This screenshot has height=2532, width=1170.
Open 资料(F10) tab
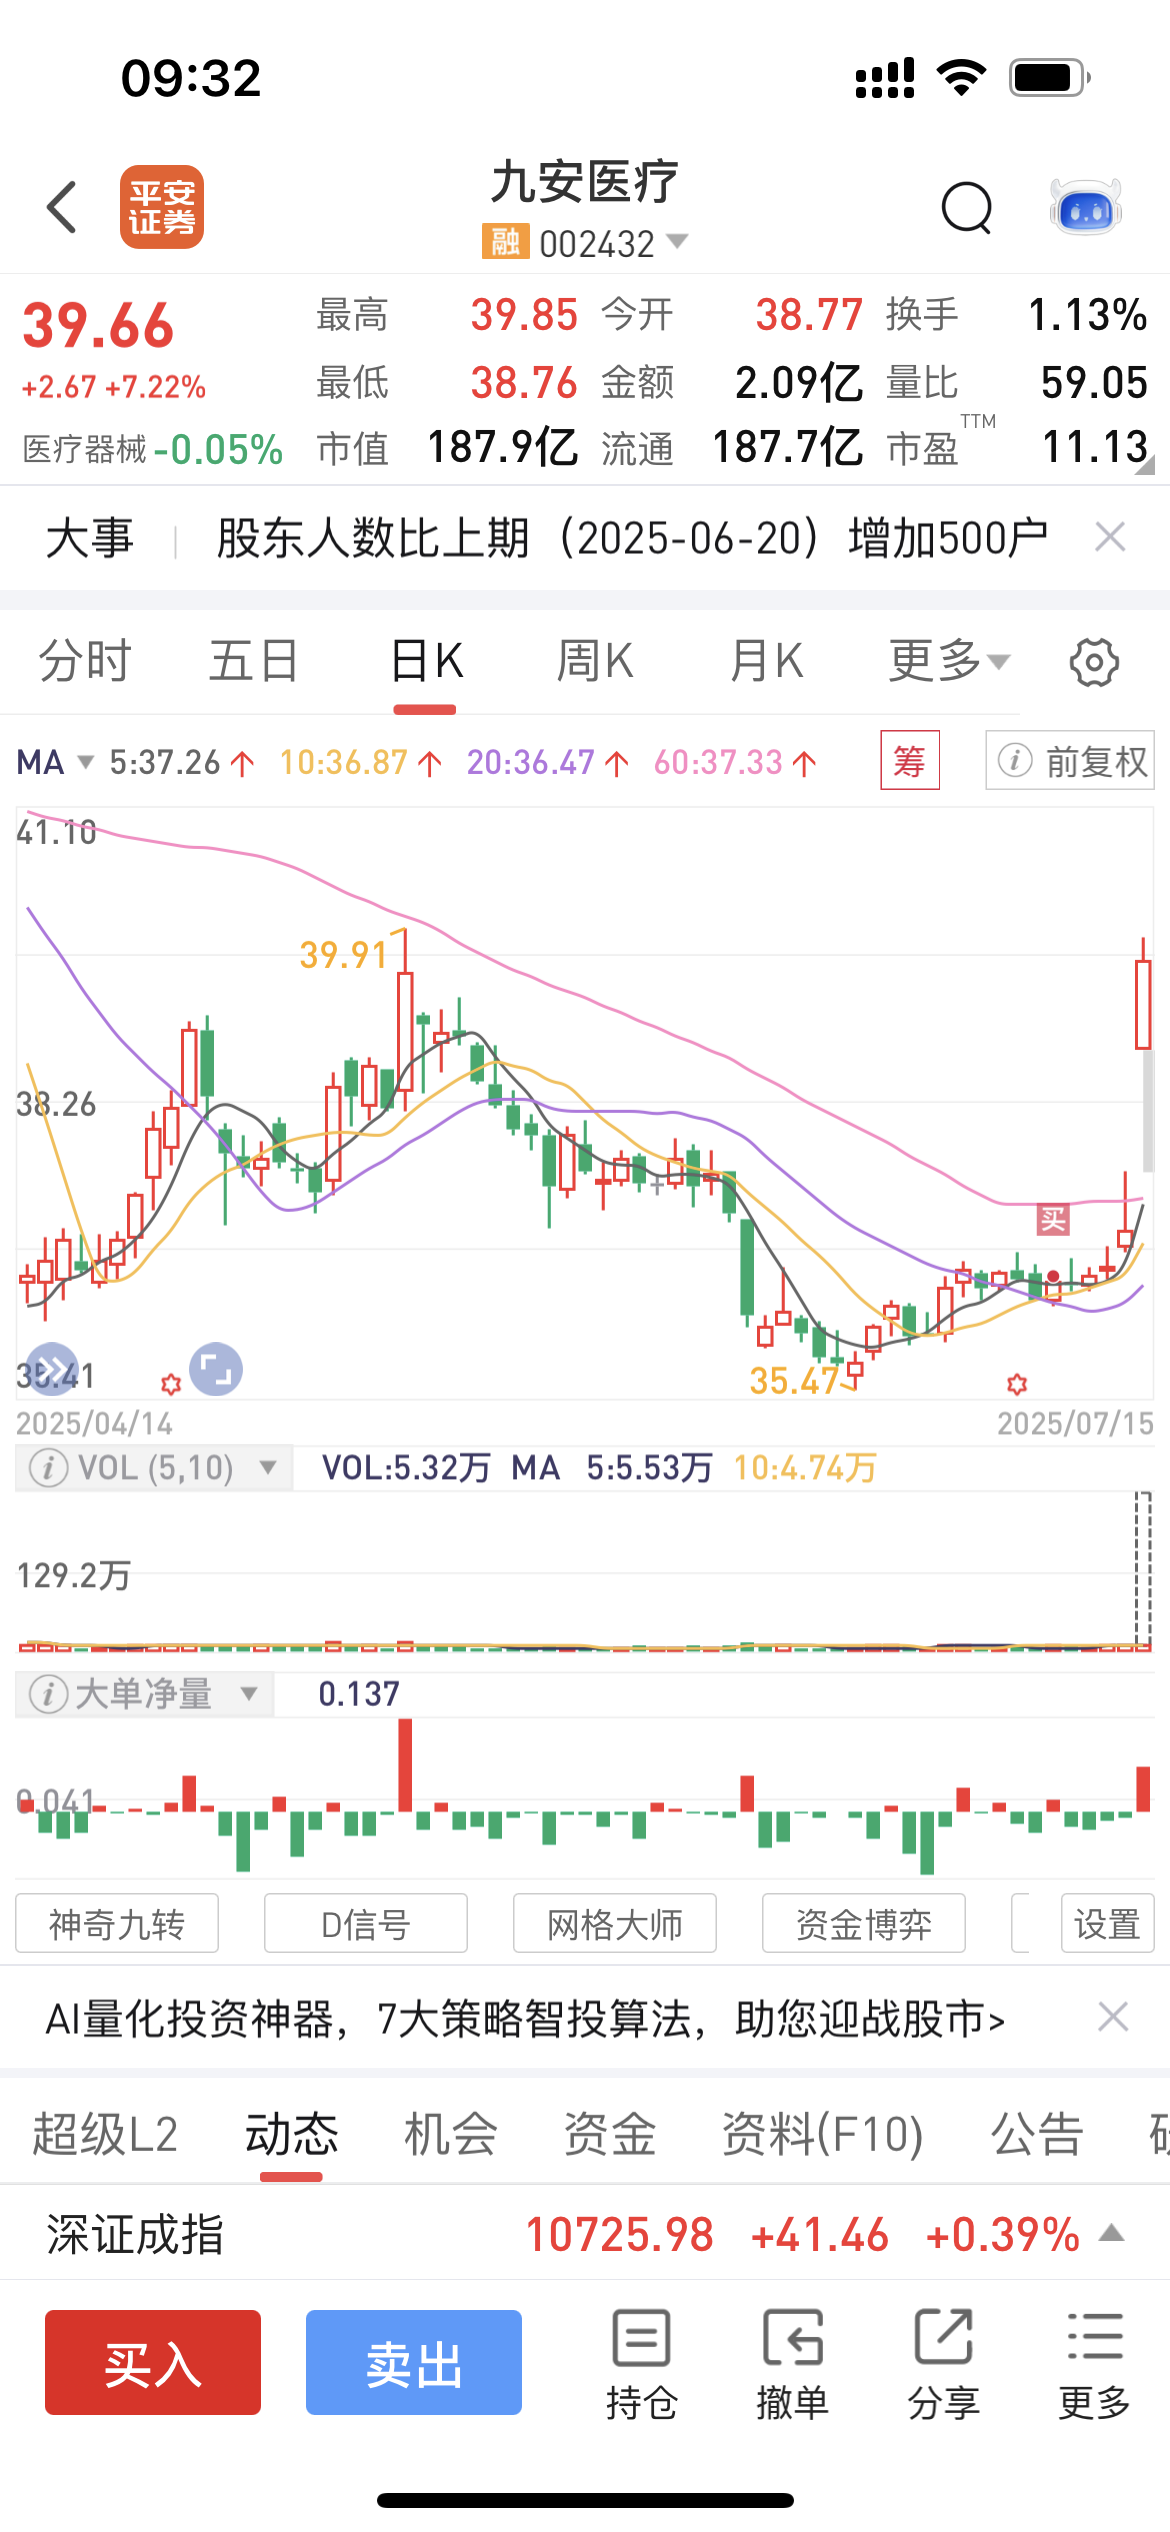pyautogui.click(x=823, y=2135)
